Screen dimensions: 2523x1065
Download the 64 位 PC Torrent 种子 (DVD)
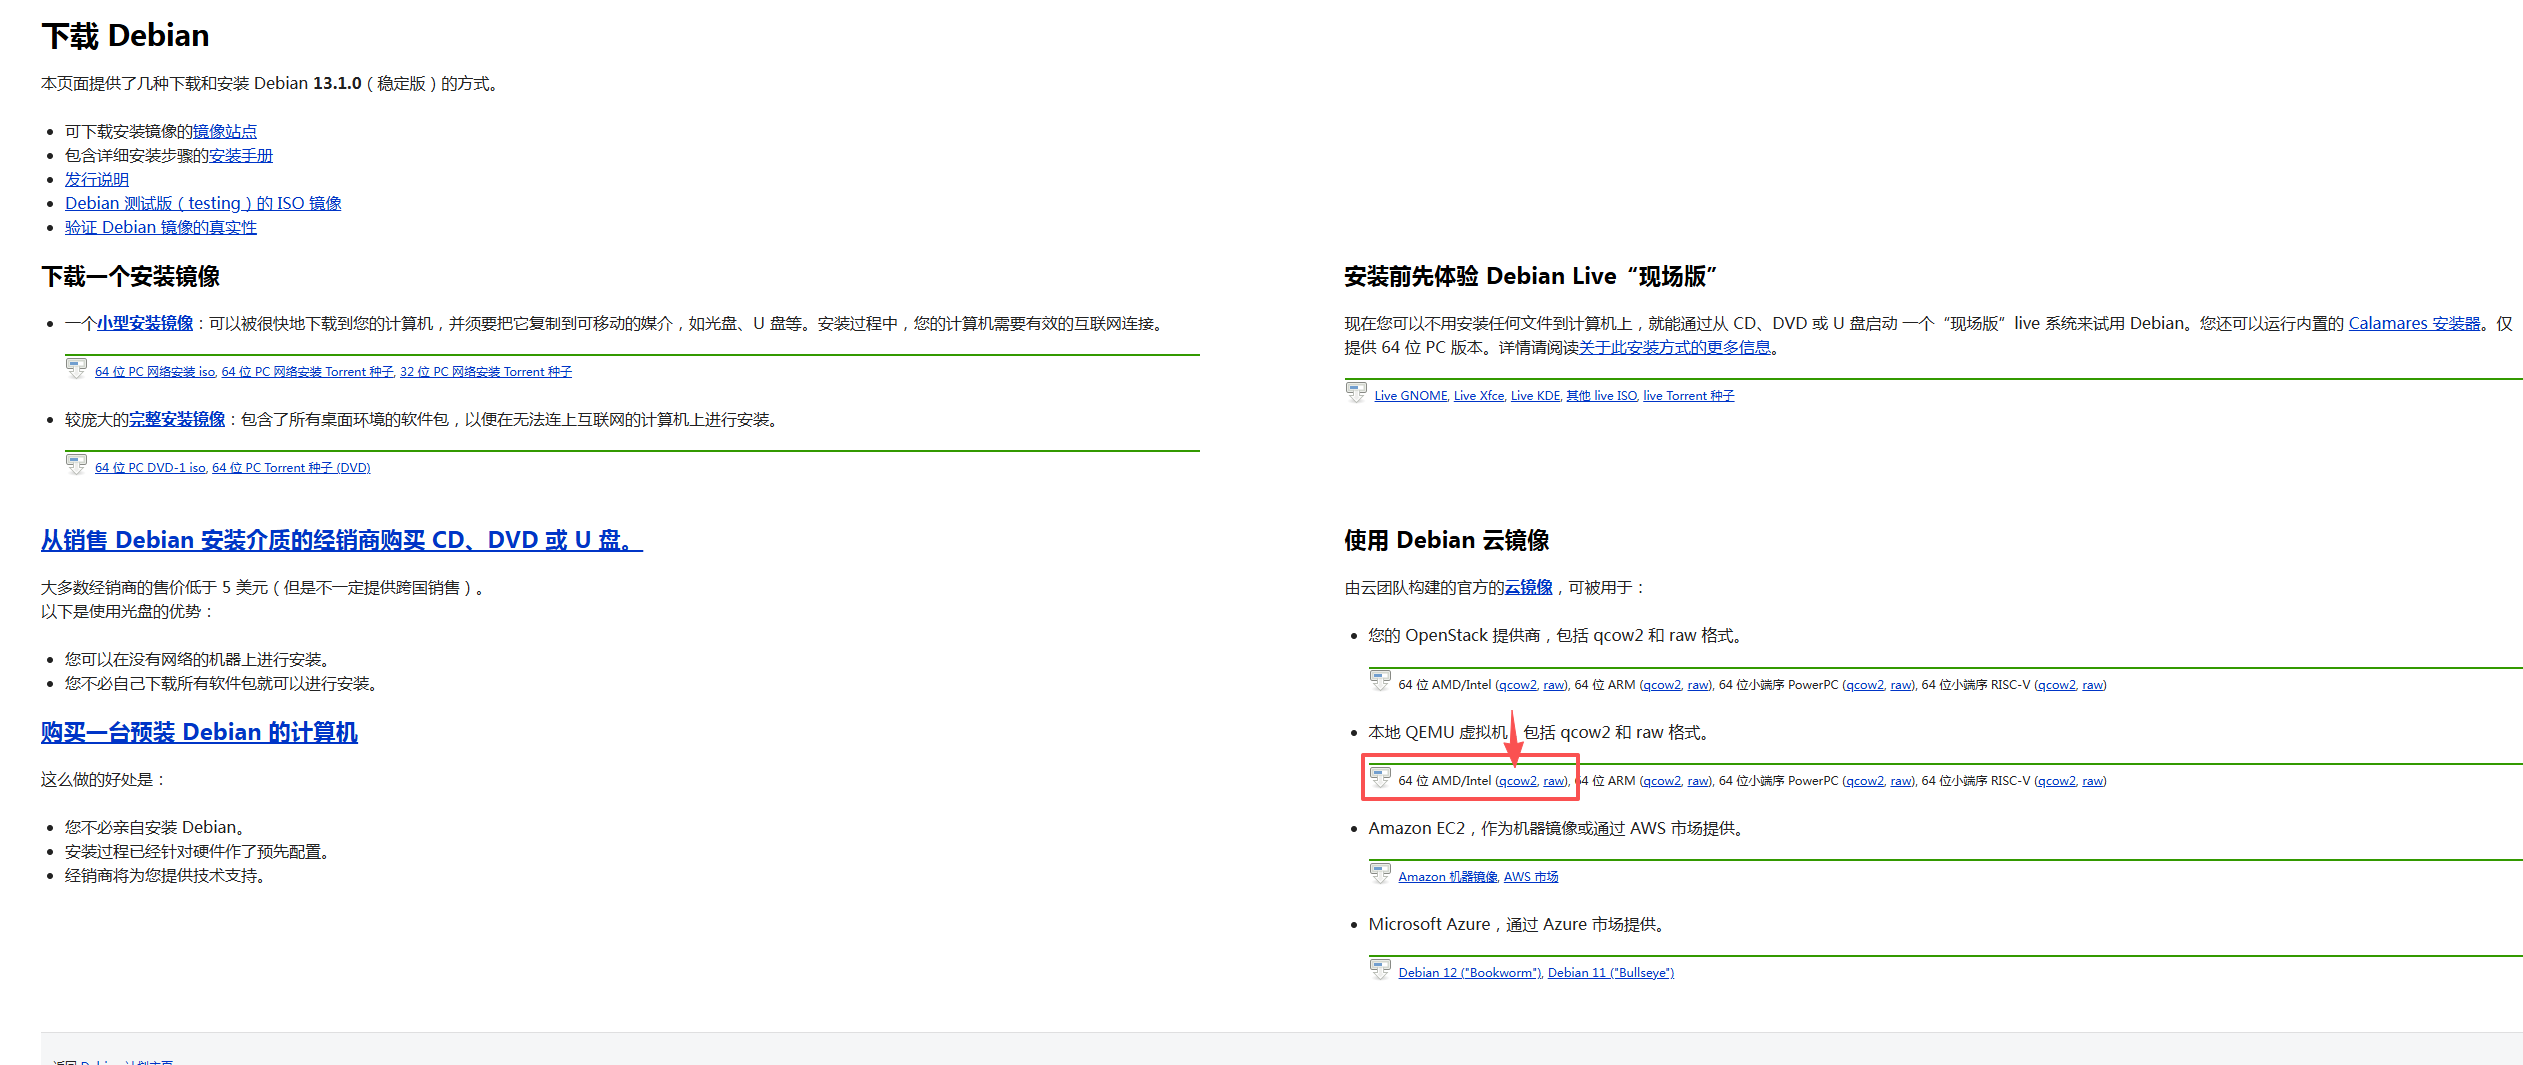pos(291,468)
